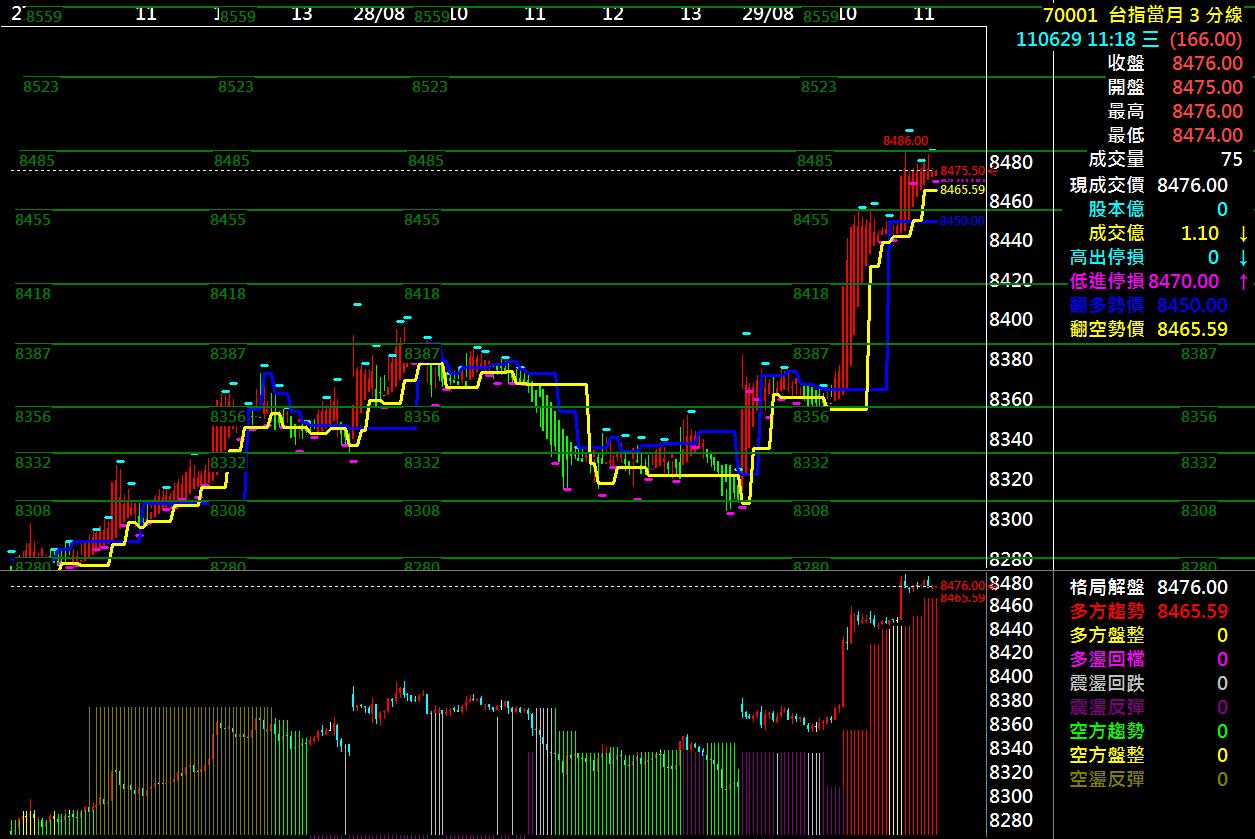Click the red change value (166.00)
Viewport: 1255px width, 839px height.
(x=1205, y=39)
